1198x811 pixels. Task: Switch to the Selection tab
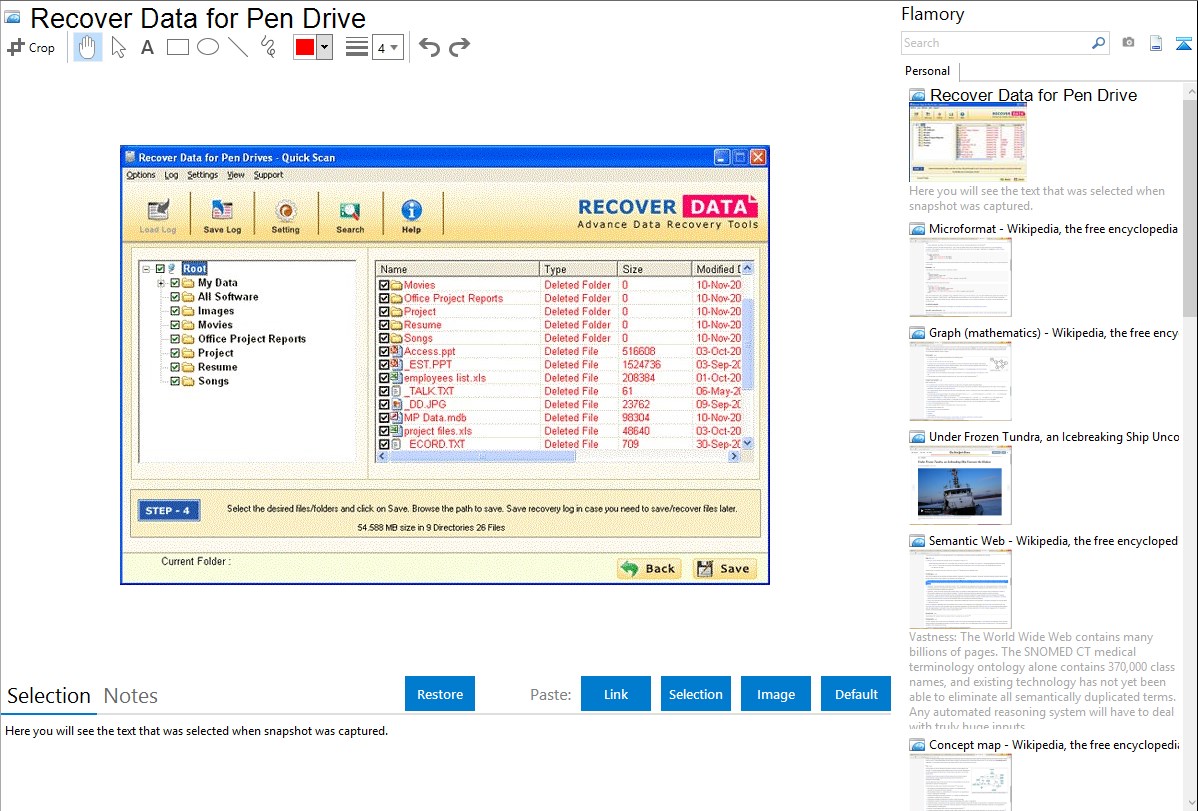(x=49, y=696)
